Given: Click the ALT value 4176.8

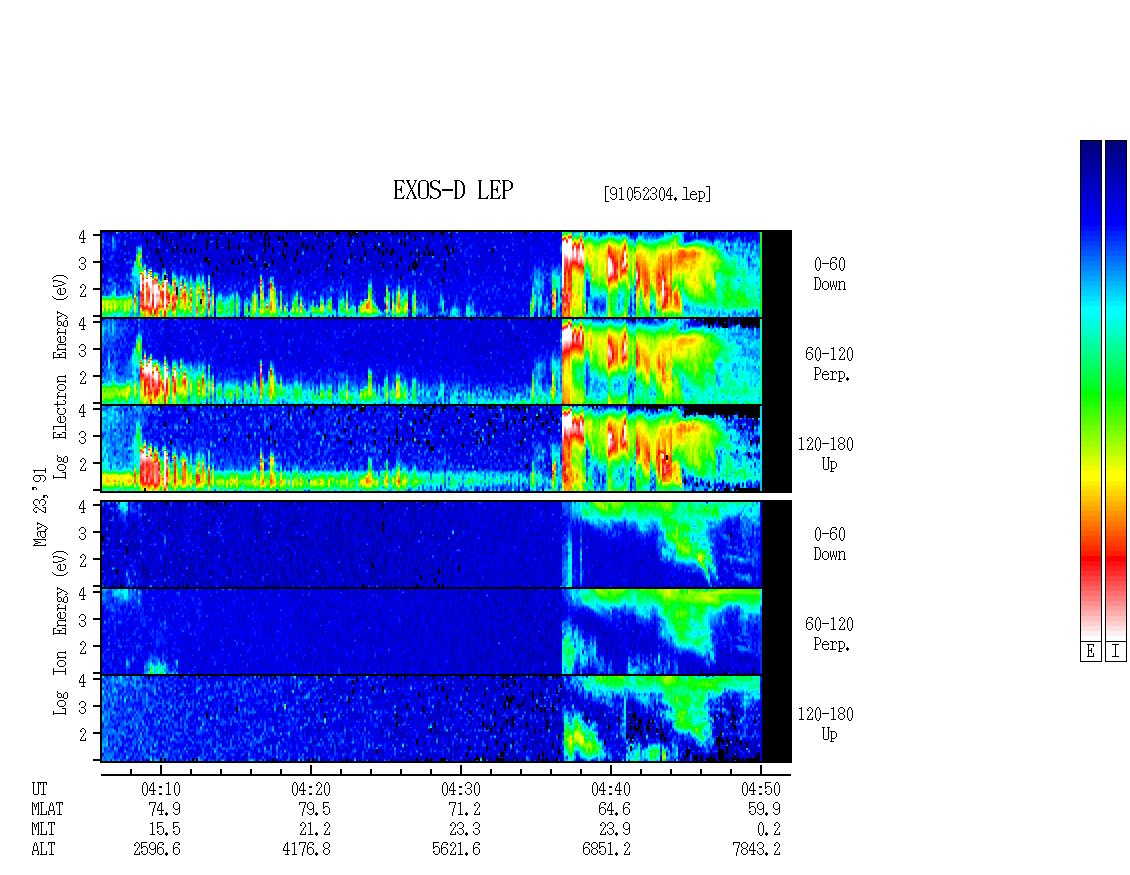Looking at the screenshot, I should coord(307,849).
